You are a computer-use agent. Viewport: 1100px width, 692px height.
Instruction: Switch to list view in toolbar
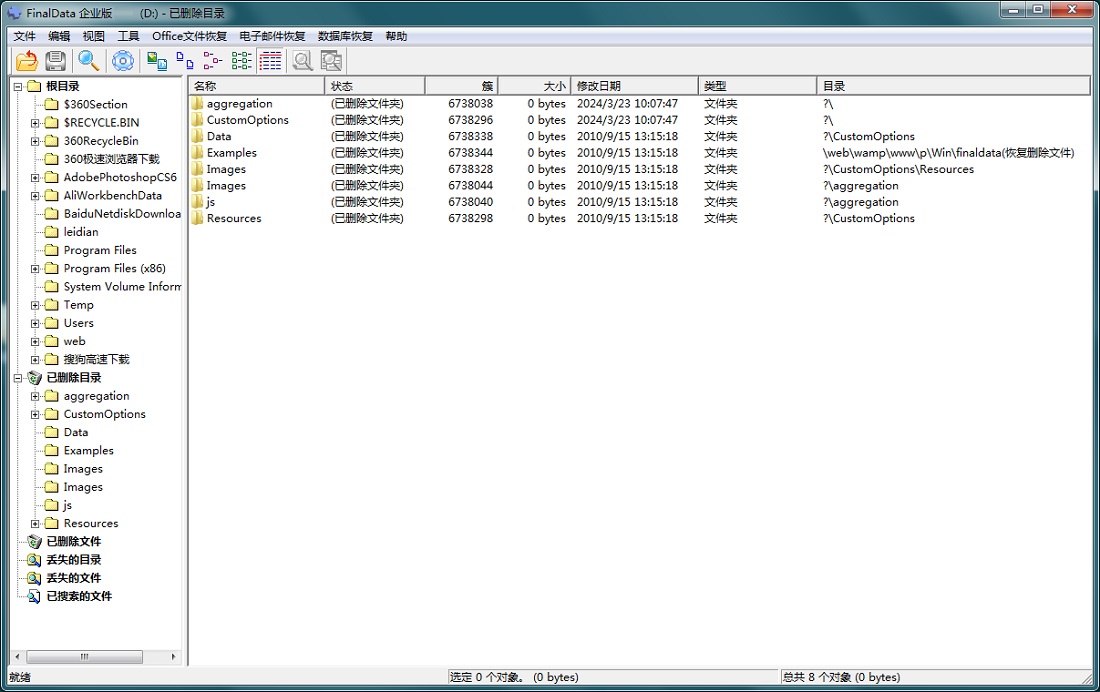click(x=213, y=61)
